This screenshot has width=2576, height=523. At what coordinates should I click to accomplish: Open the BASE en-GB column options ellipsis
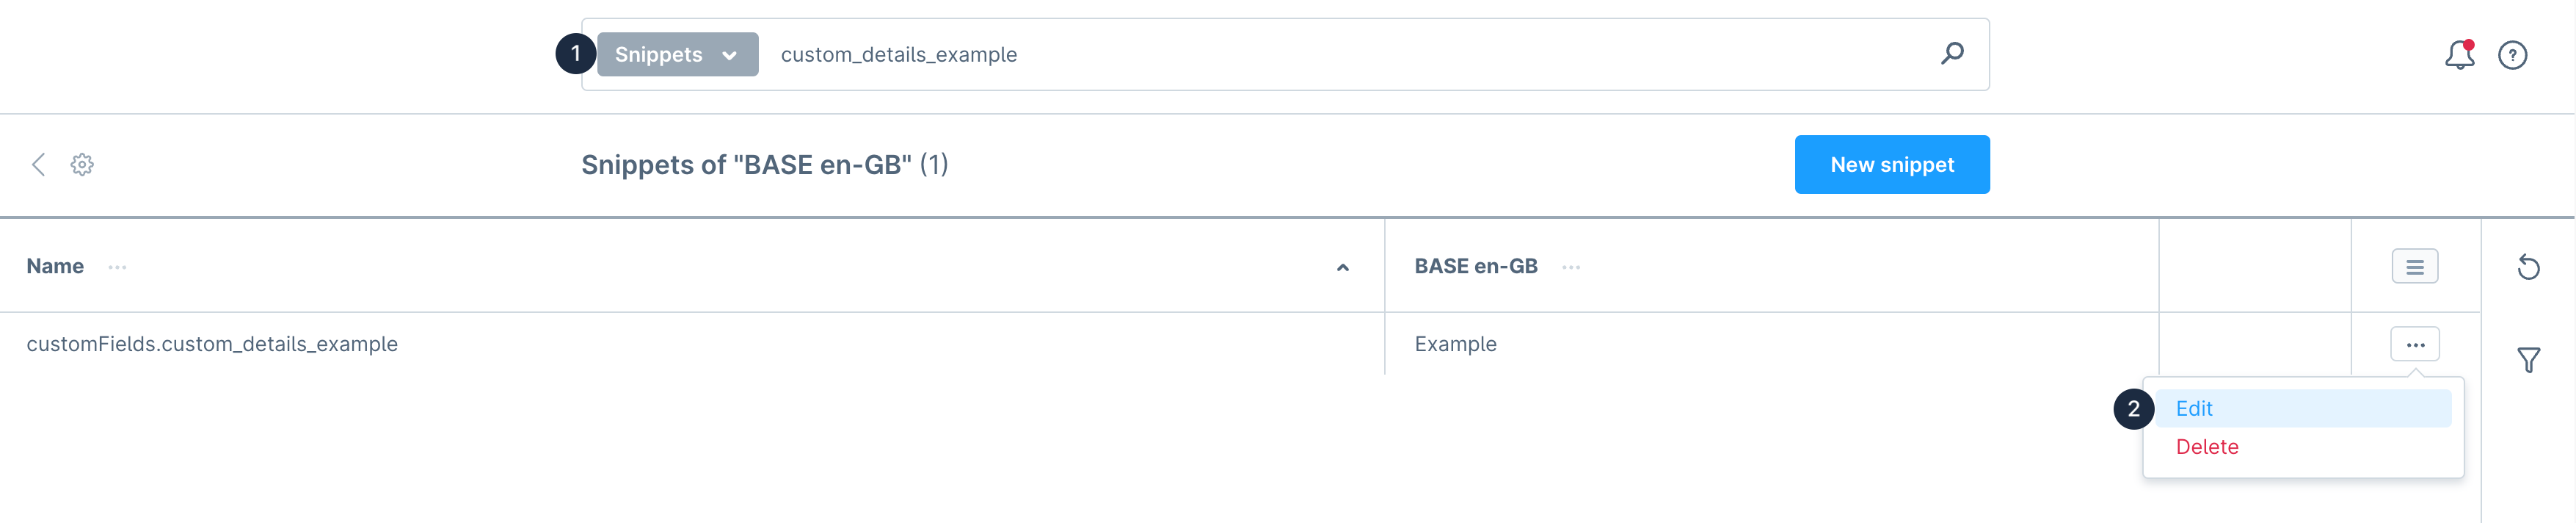click(x=1571, y=268)
